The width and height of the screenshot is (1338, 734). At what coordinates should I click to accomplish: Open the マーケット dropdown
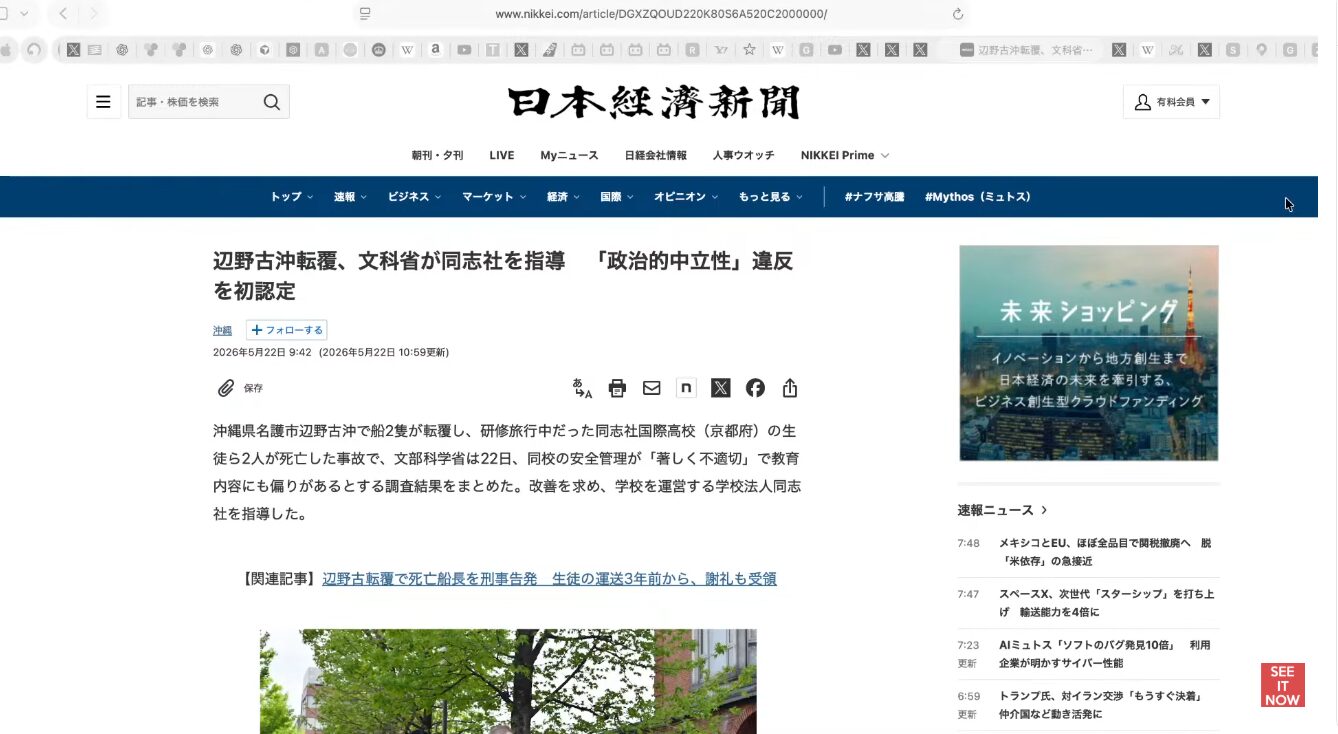[494, 197]
